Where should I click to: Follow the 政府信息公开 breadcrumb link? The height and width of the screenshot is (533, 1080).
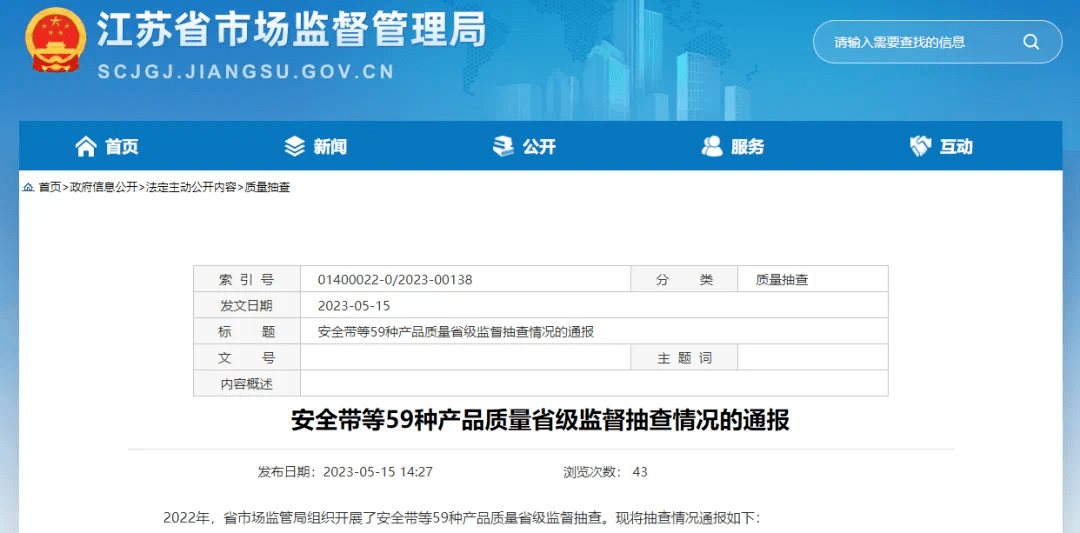[x=103, y=187]
